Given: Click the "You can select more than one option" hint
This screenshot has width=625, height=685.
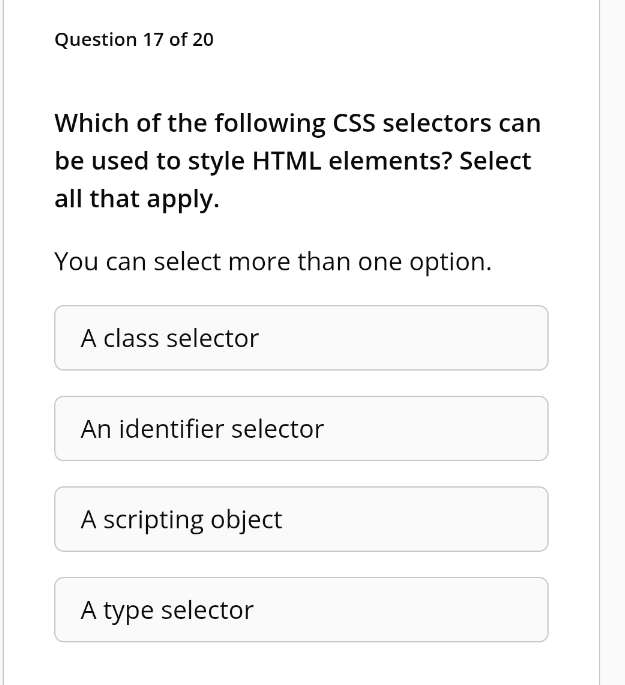Looking at the screenshot, I should [272, 262].
